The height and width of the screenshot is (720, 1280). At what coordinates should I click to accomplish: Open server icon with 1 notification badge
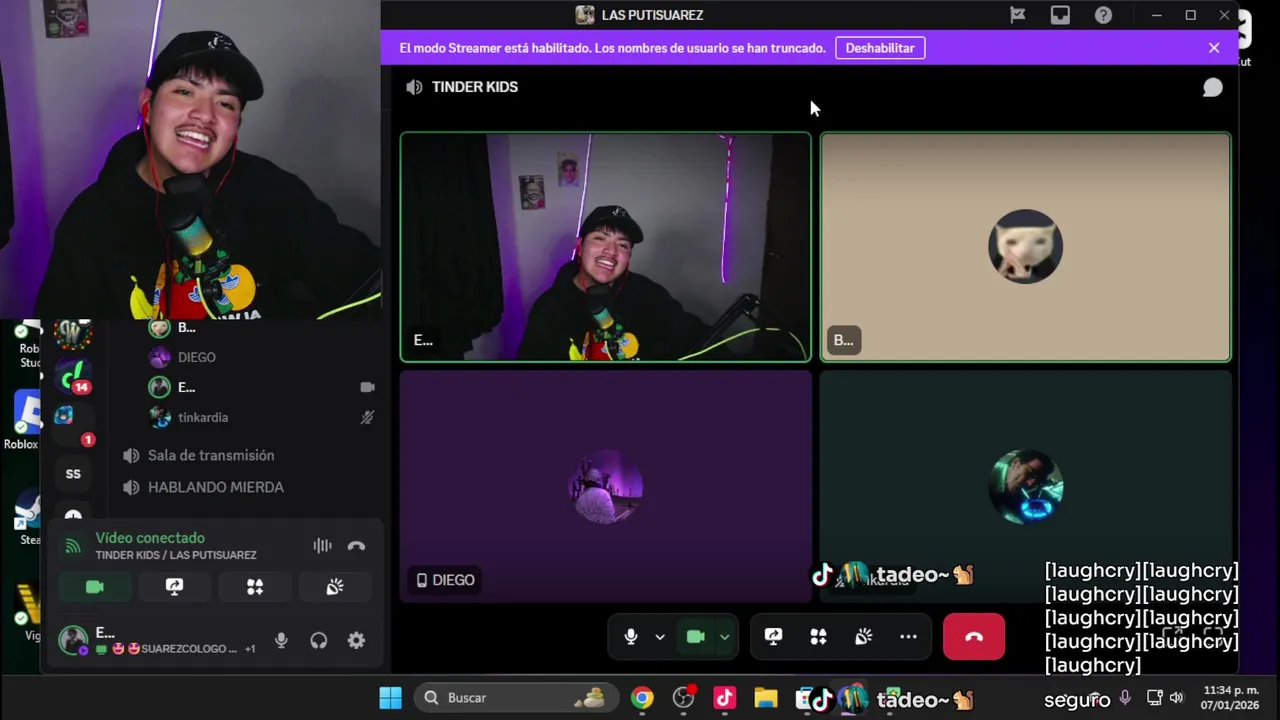(x=73, y=423)
